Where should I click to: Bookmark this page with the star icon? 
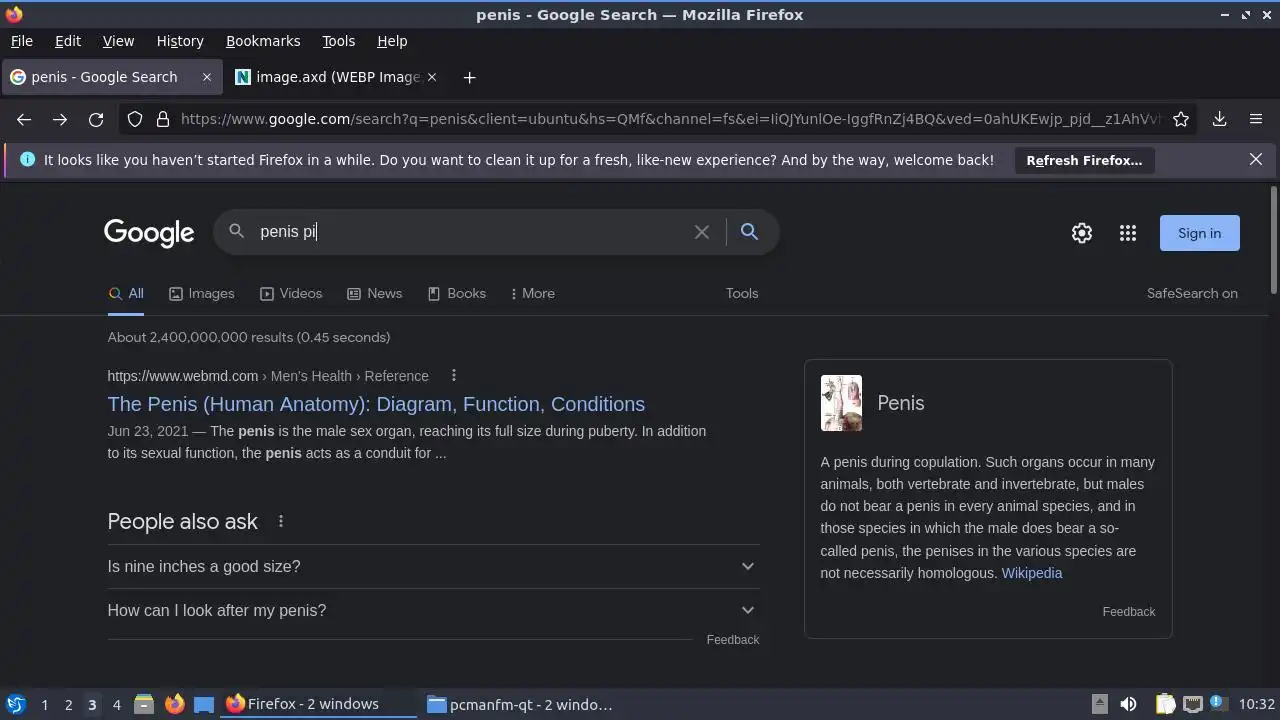[x=1181, y=119]
